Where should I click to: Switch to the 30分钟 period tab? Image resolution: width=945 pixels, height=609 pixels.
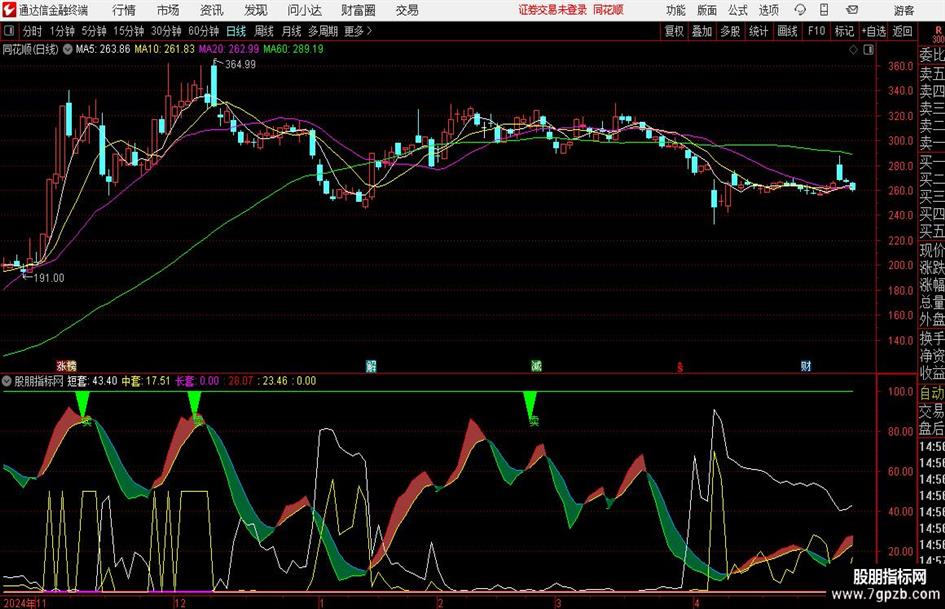coord(166,31)
